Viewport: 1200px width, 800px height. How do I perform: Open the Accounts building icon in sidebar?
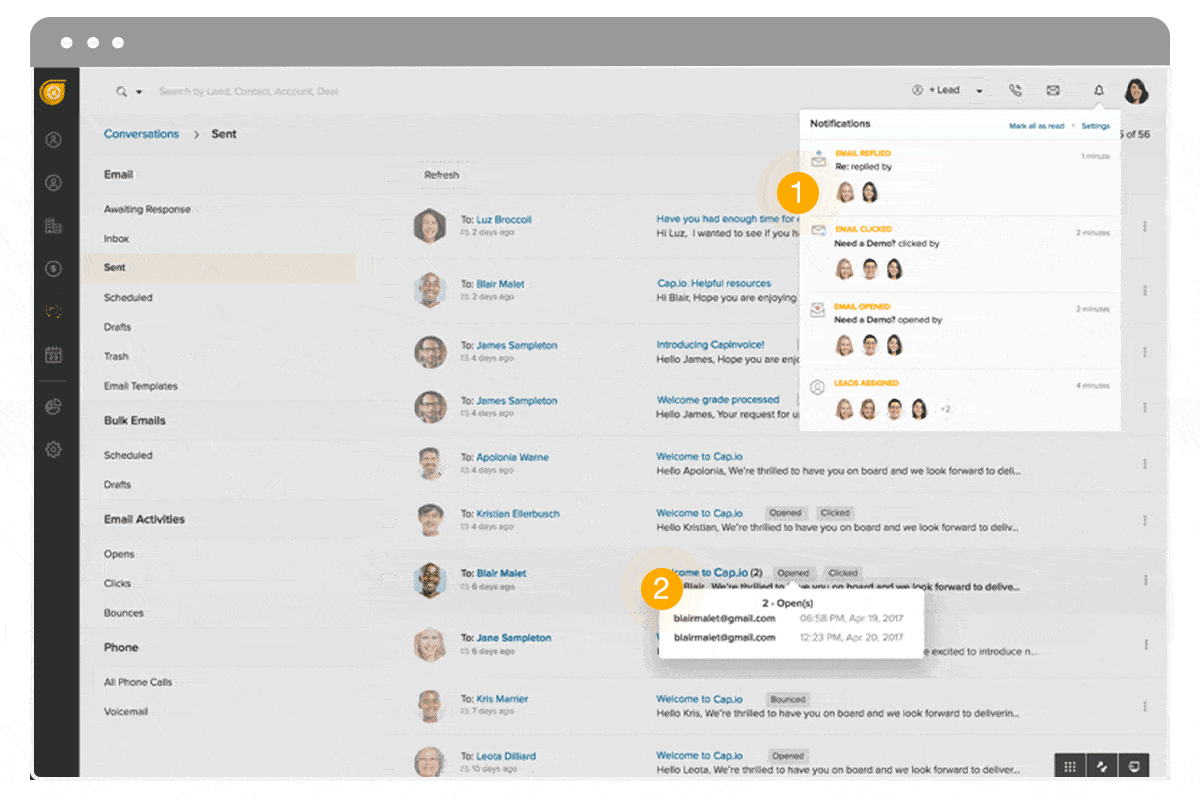[x=54, y=226]
